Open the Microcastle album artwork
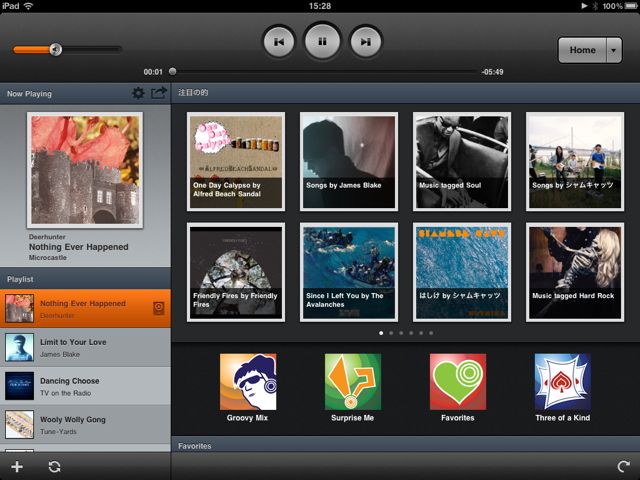 point(85,170)
